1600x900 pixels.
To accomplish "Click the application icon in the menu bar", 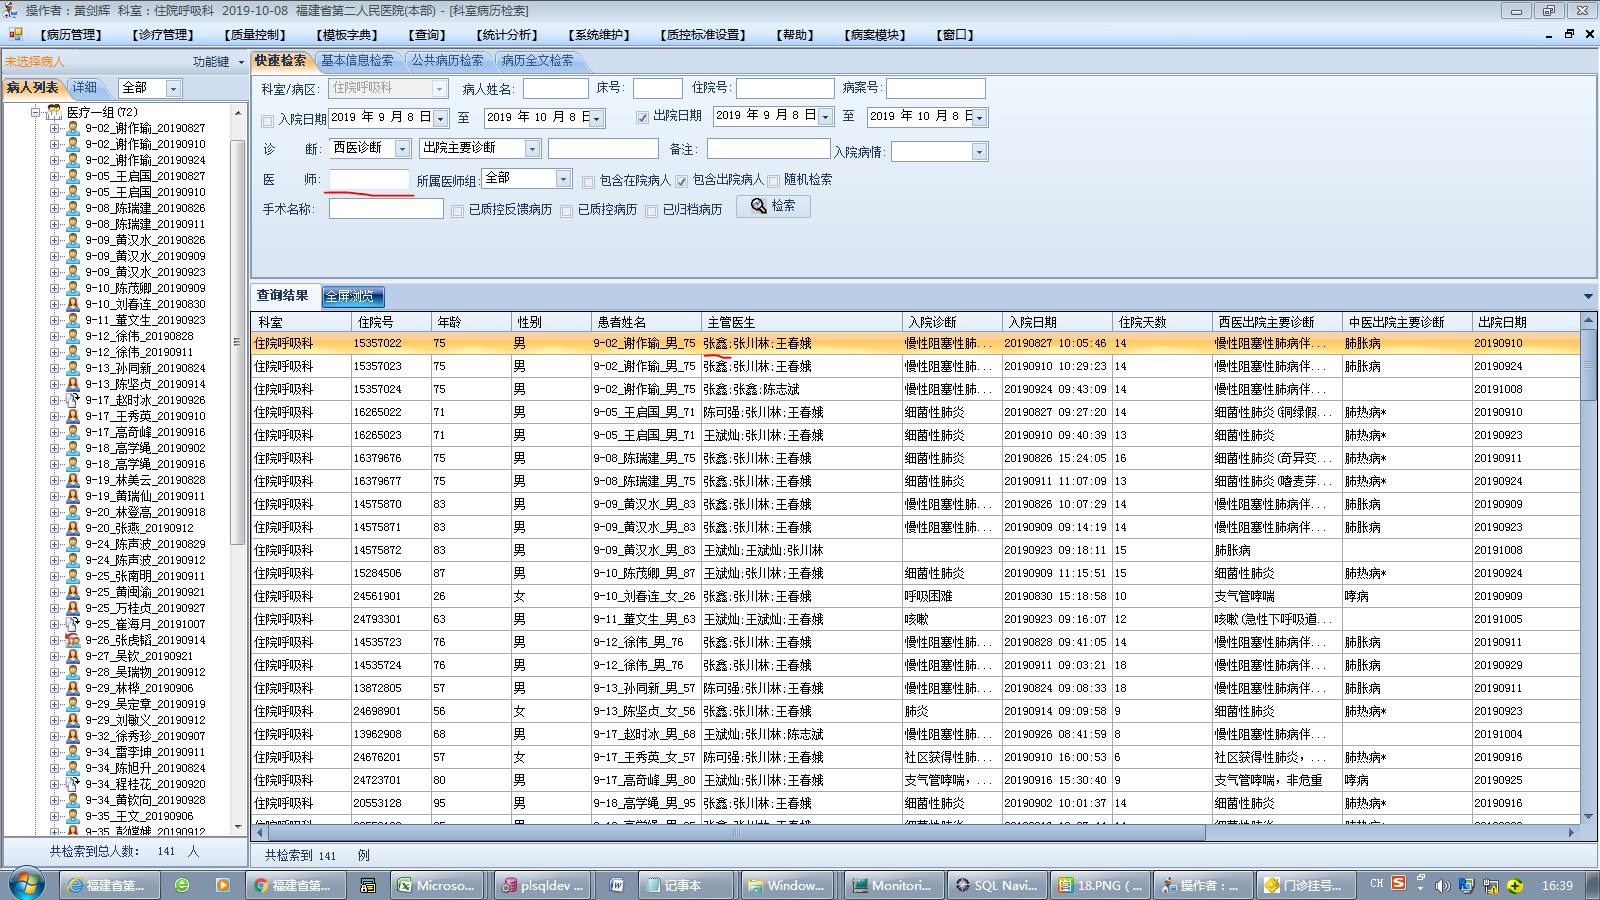I will coord(15,34).
